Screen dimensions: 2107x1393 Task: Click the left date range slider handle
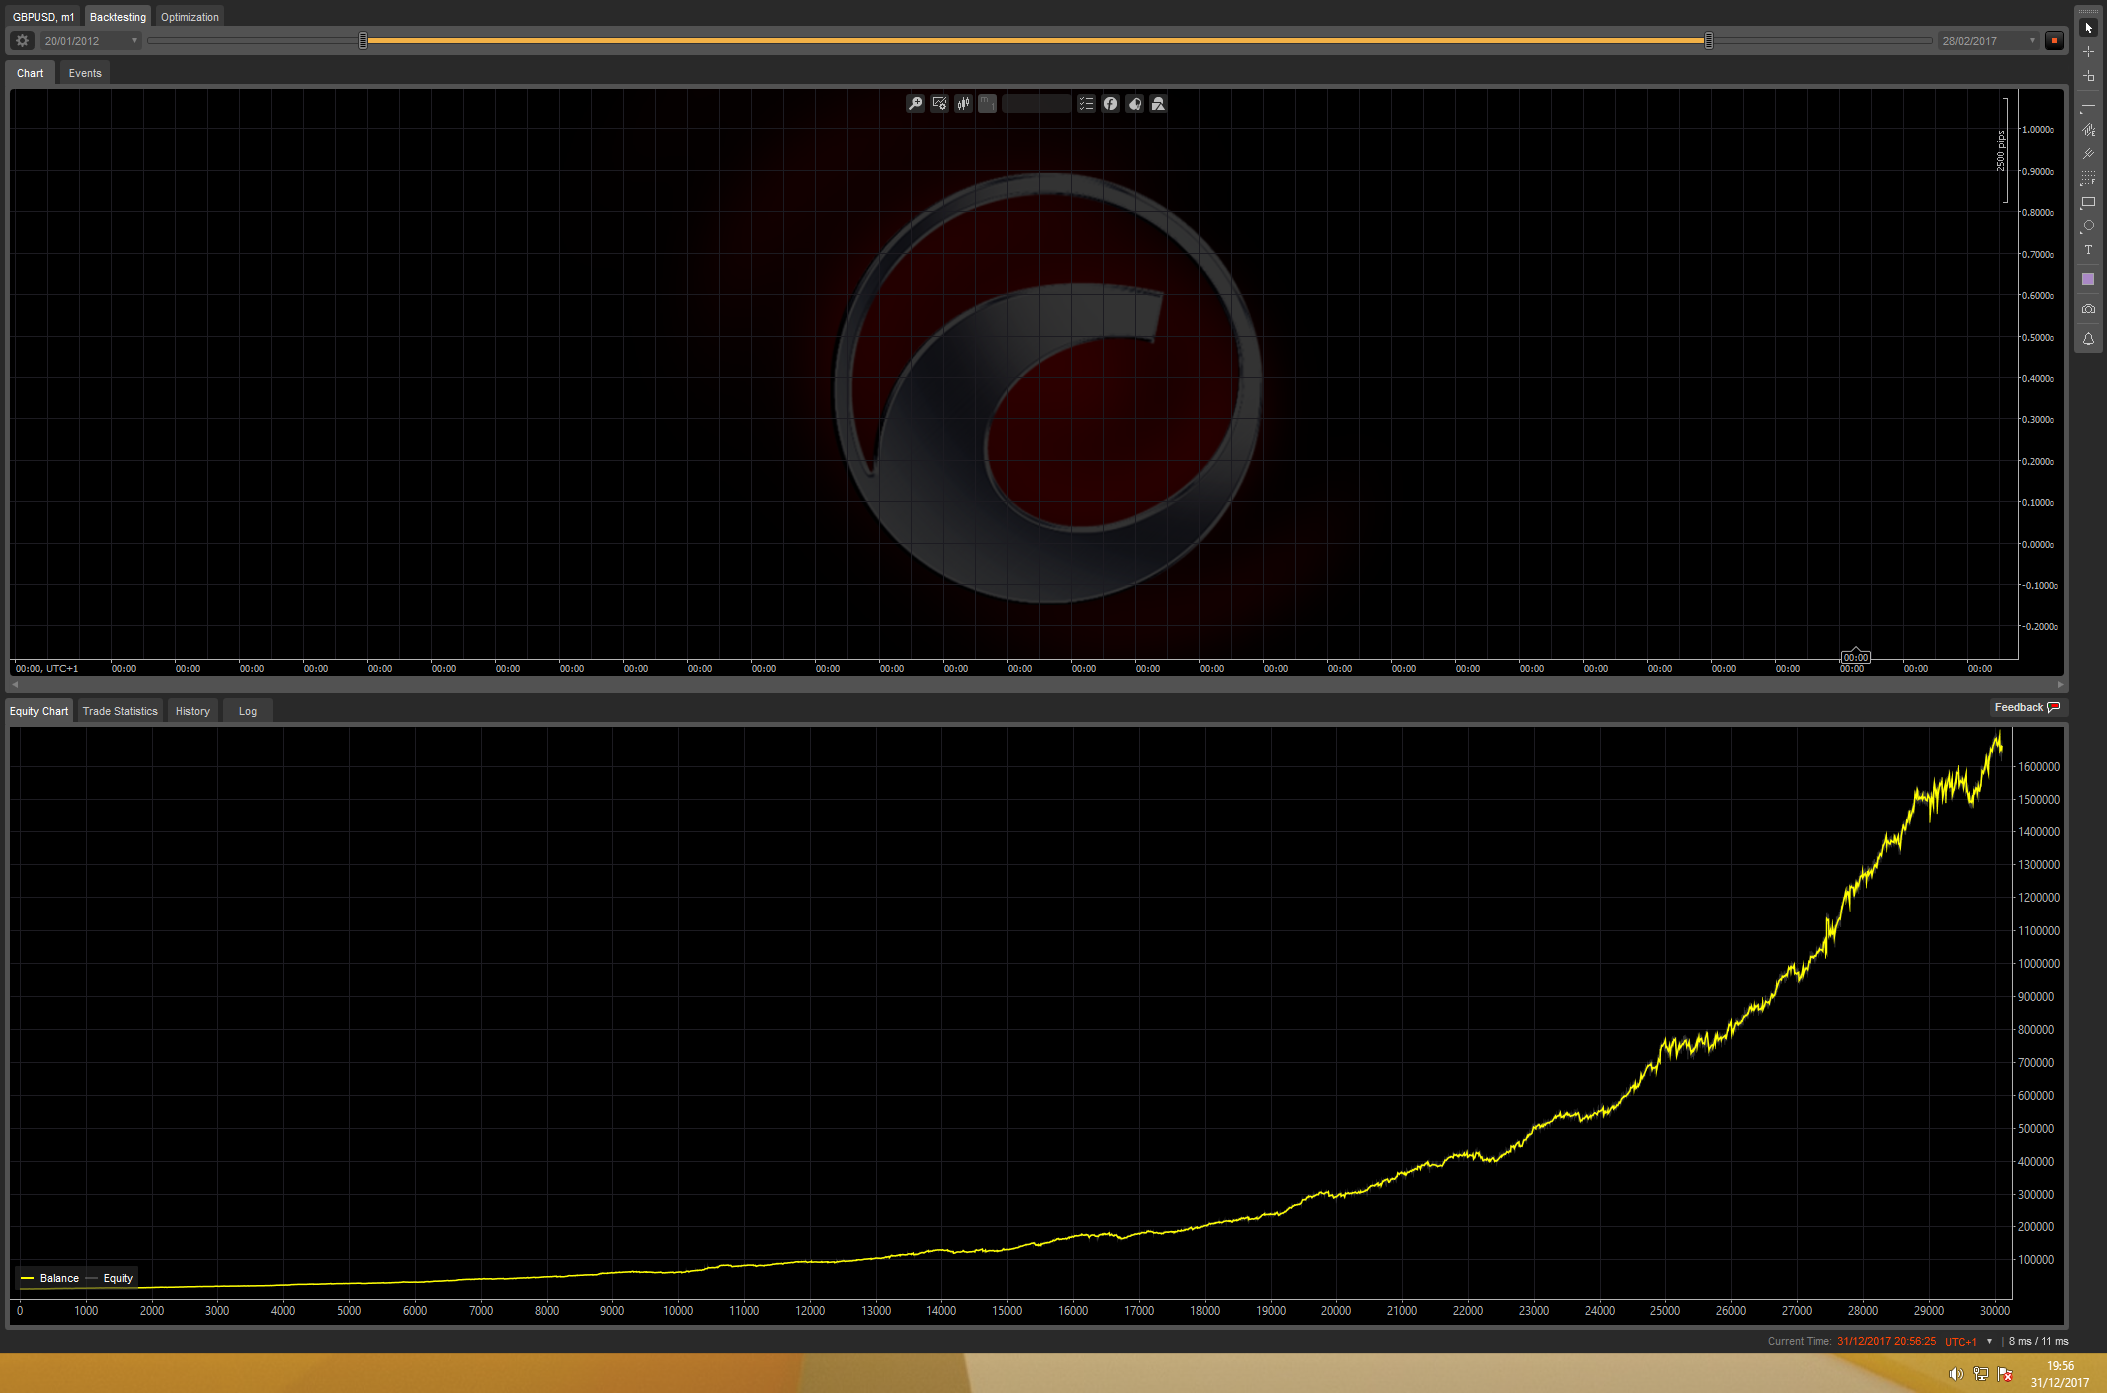pyautogui.click(x=363, y=41)
